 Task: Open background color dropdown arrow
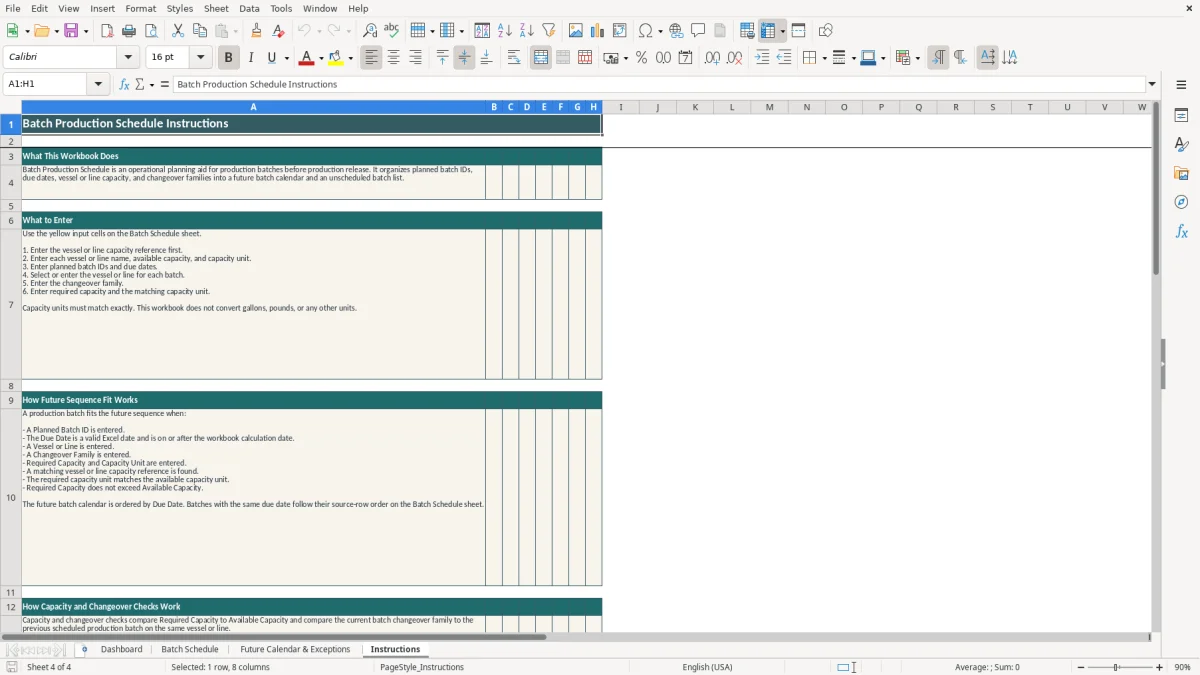click(x=350, y=58)
